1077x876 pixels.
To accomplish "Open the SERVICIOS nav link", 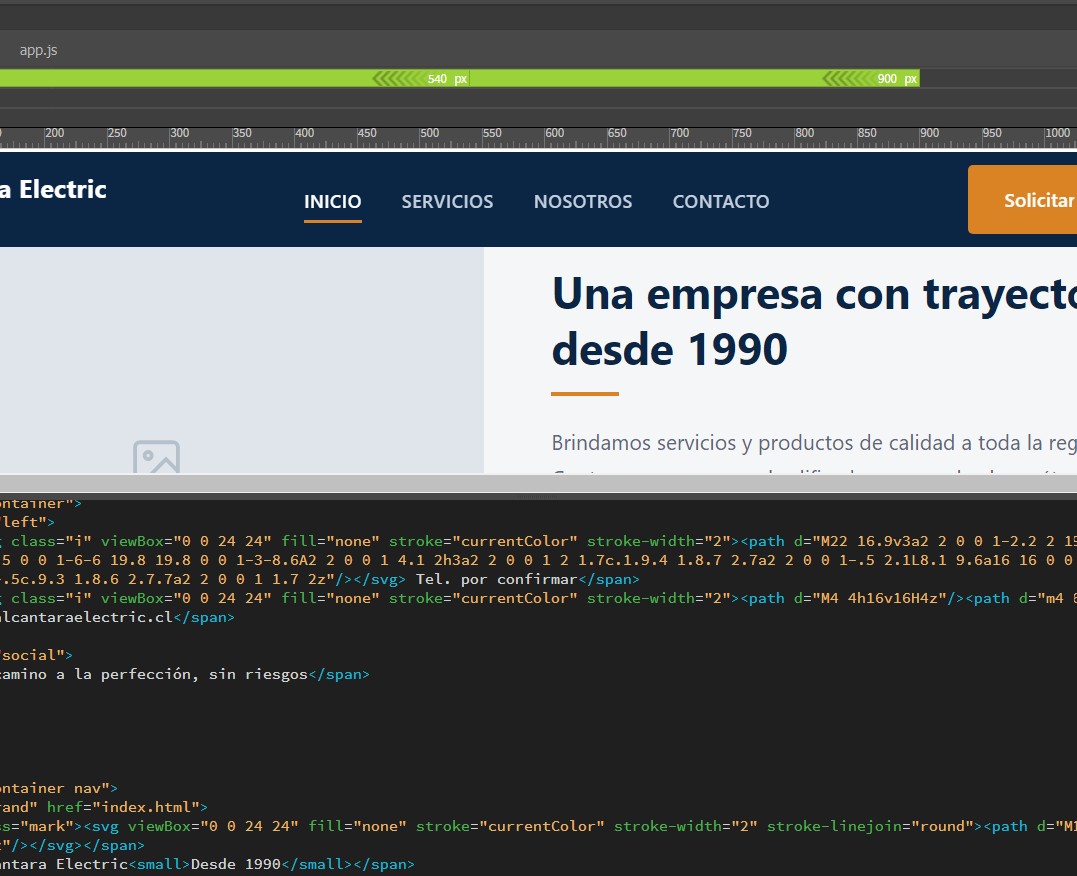I will point(447,201).
